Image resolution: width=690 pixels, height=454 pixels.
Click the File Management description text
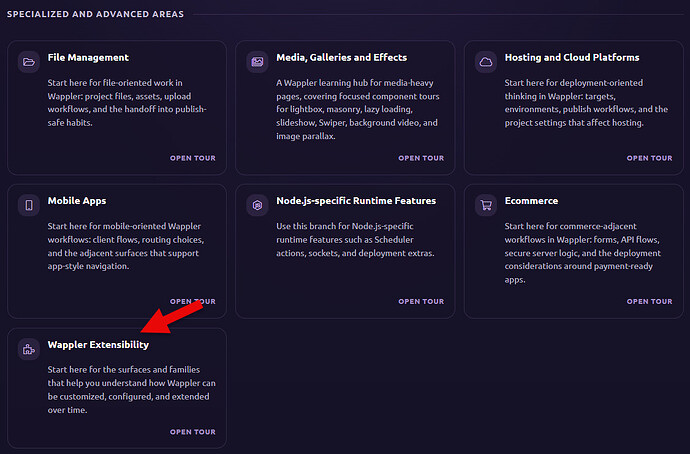[x=127, y=103]
